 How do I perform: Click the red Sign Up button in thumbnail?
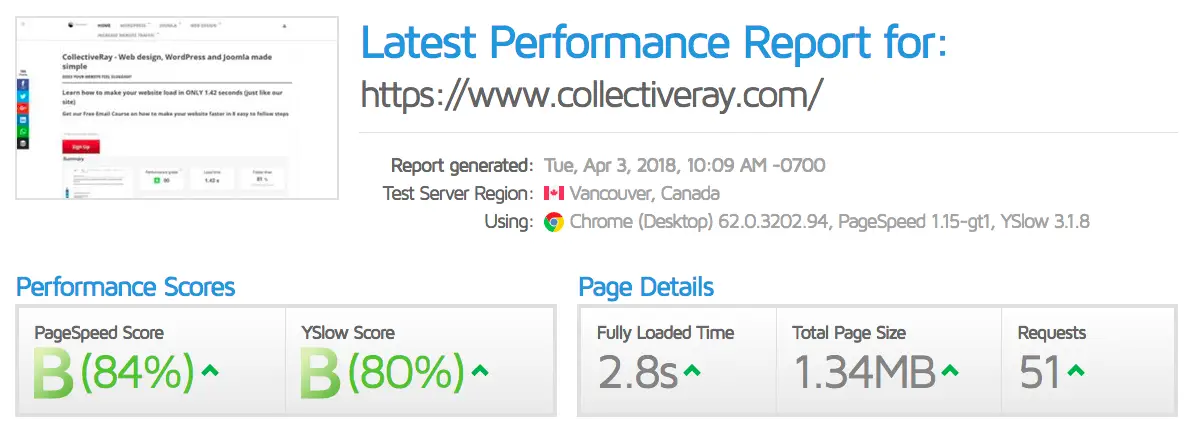pos(81,147)
